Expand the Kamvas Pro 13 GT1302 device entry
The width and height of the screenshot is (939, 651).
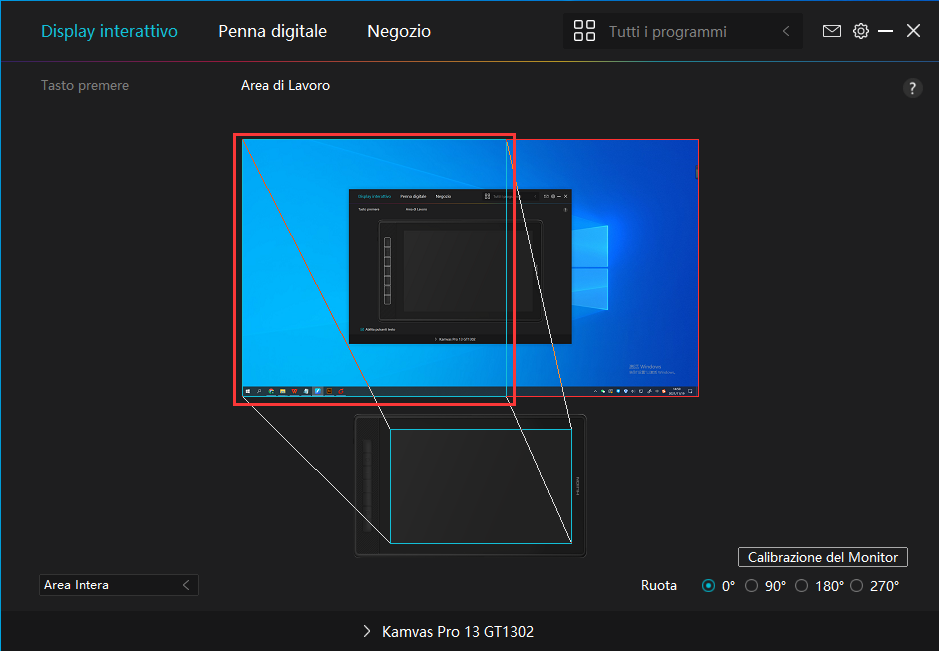367,632
